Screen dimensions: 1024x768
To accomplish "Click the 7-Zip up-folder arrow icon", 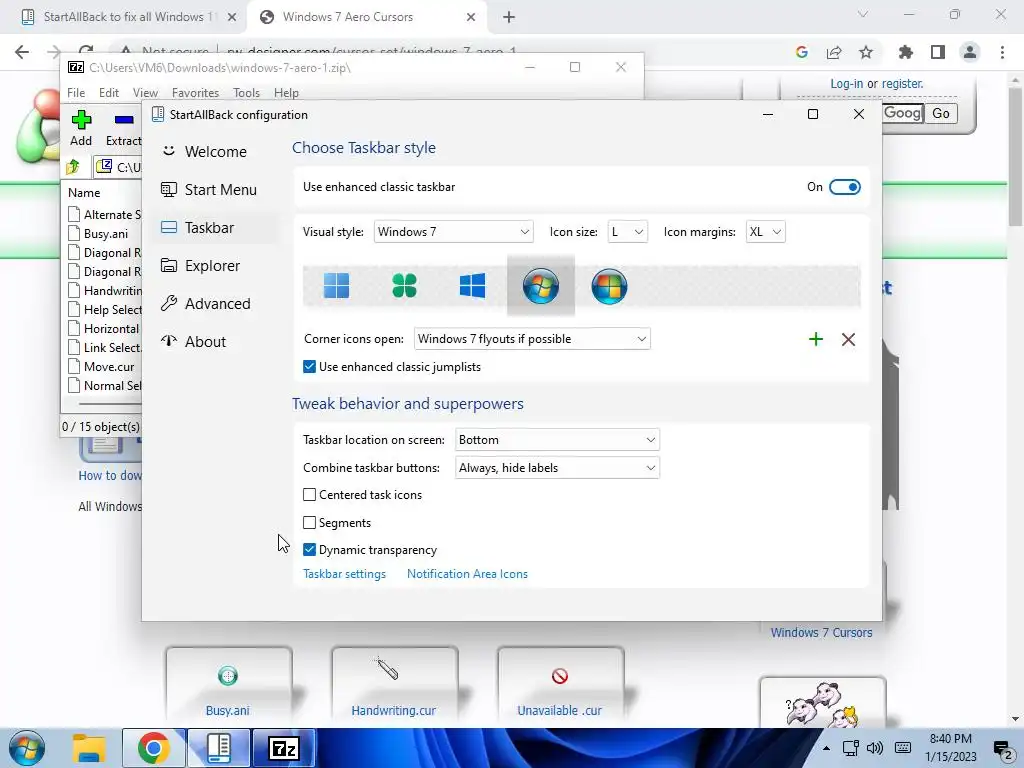I will 73,167.
